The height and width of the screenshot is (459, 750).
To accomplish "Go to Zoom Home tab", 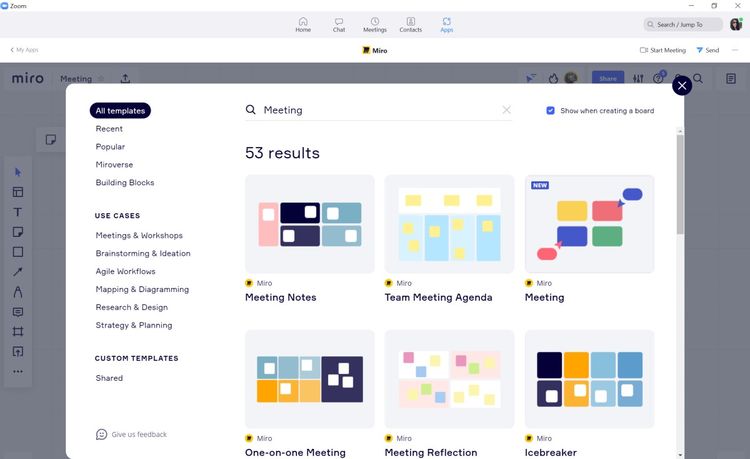I will (303, 25).
